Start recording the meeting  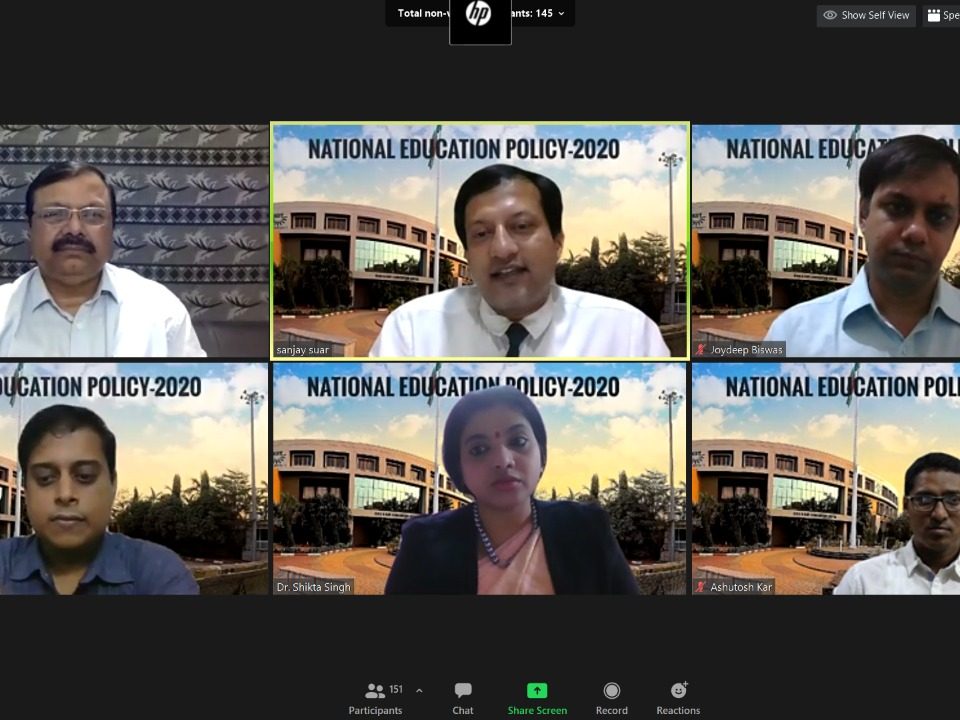(612, 697)
